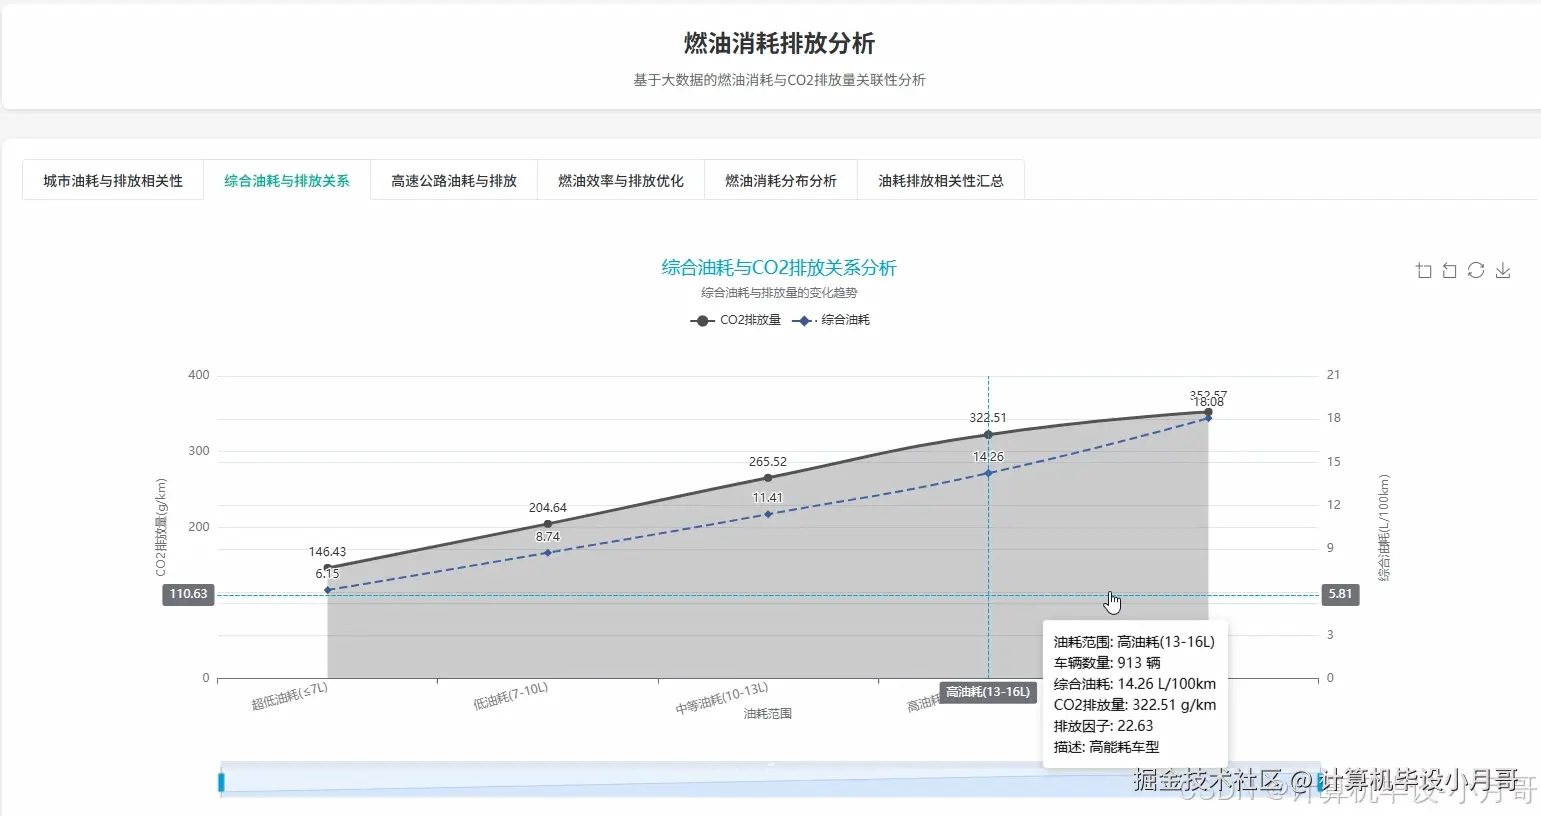Click the page heading 燃油消耗排放分析
The width and height of the screenshot is (1541, 816).
pos(779,43)
